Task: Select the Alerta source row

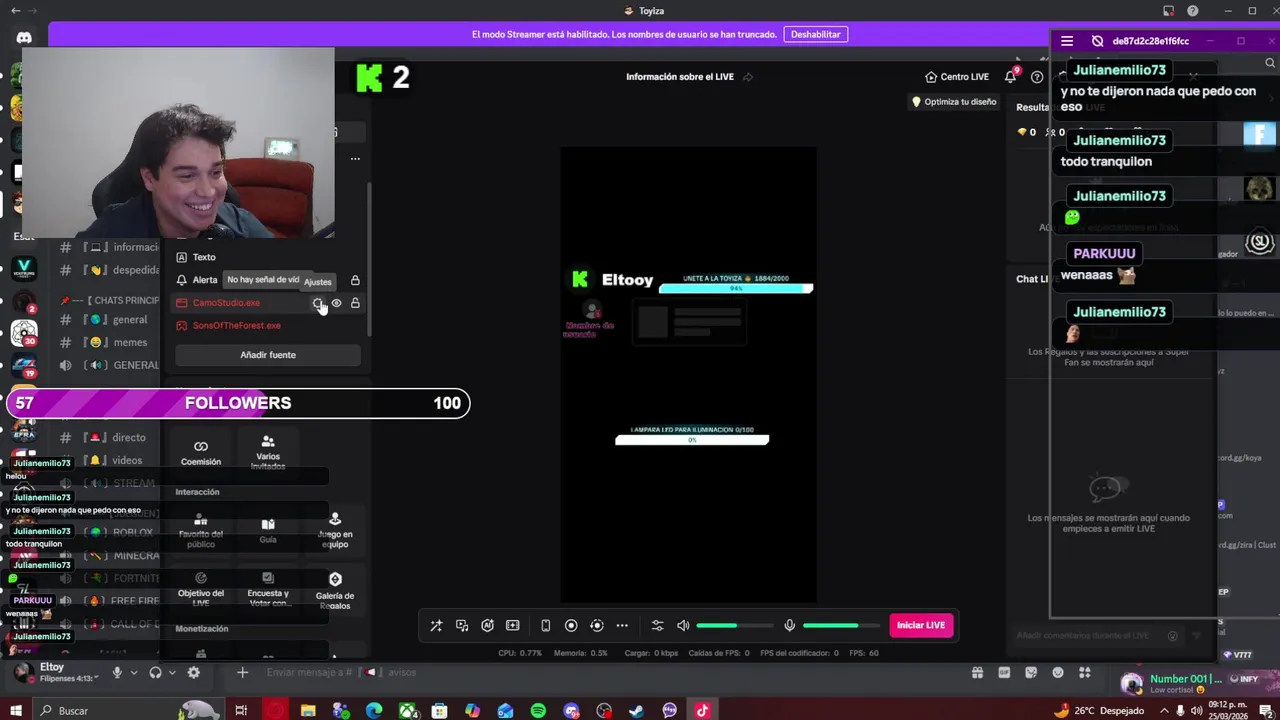Action: (267, 280)
